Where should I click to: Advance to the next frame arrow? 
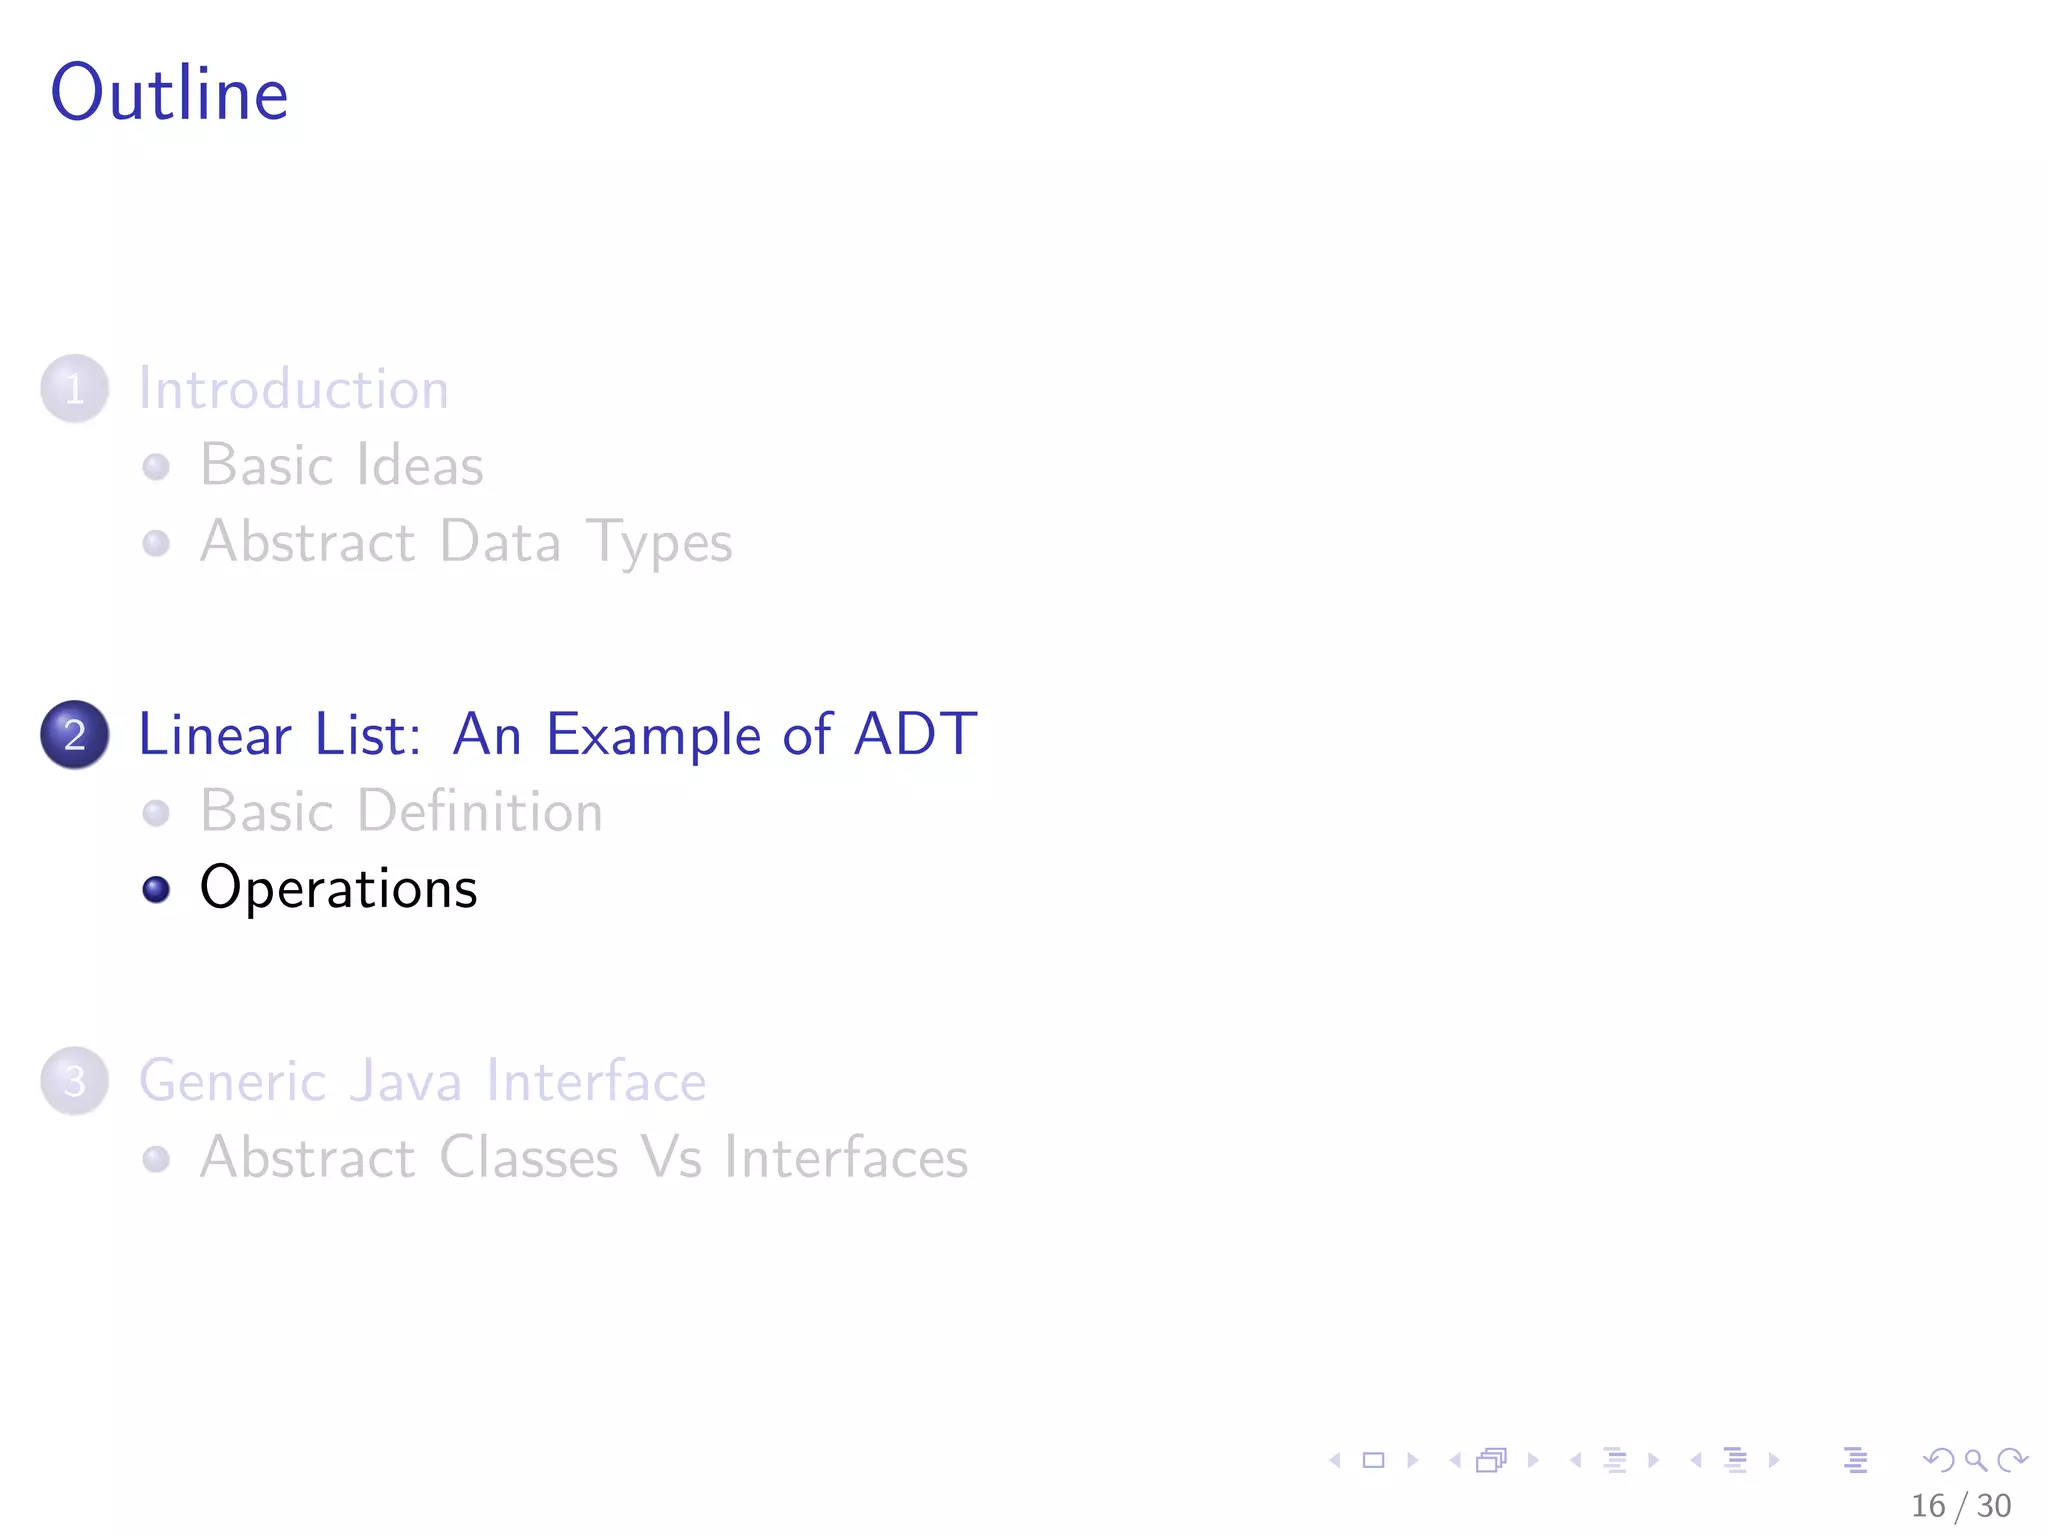pos(1533,1460)
